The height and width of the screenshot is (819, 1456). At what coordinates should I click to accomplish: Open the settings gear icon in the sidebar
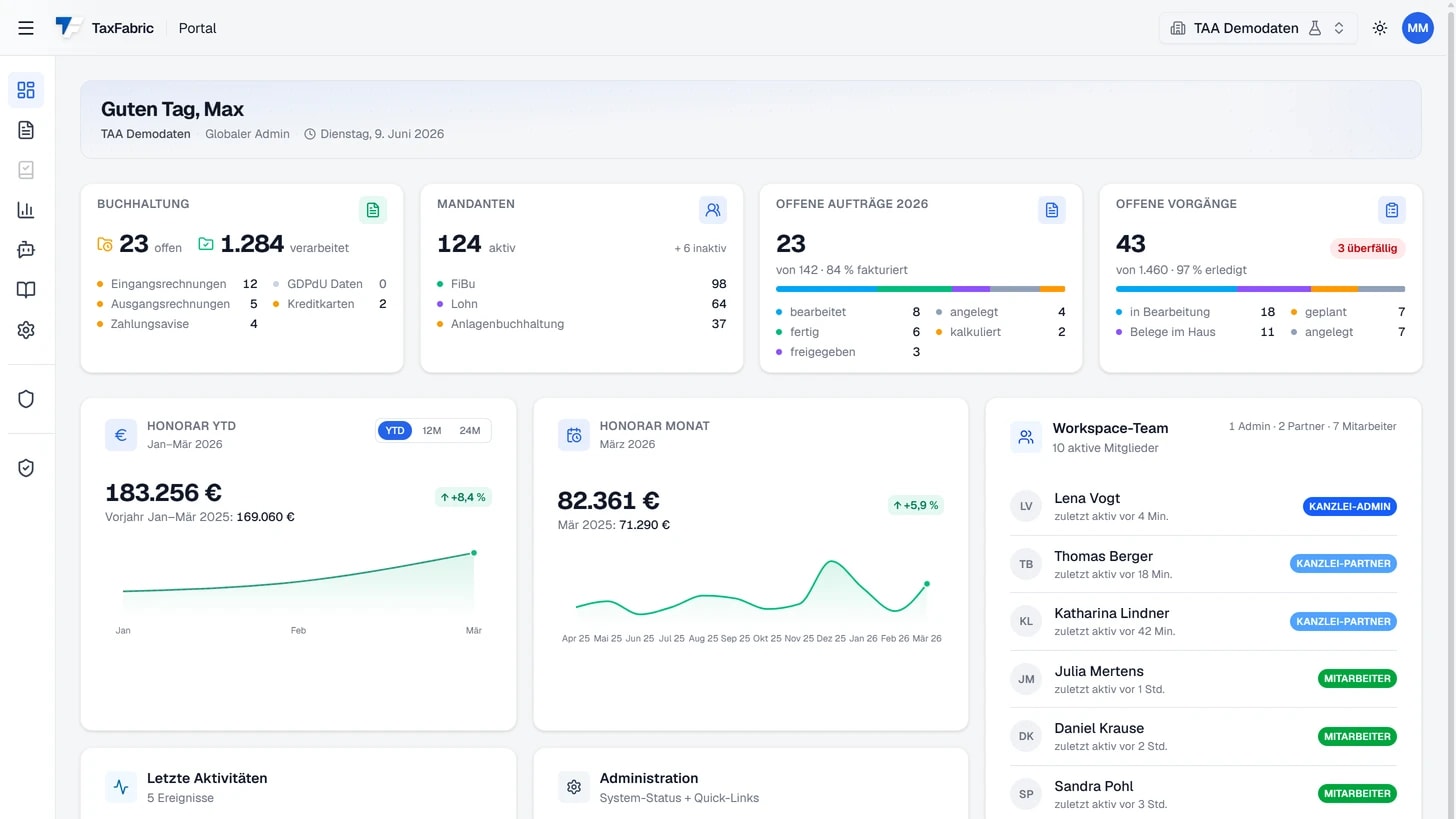click(x=26, y=330)
